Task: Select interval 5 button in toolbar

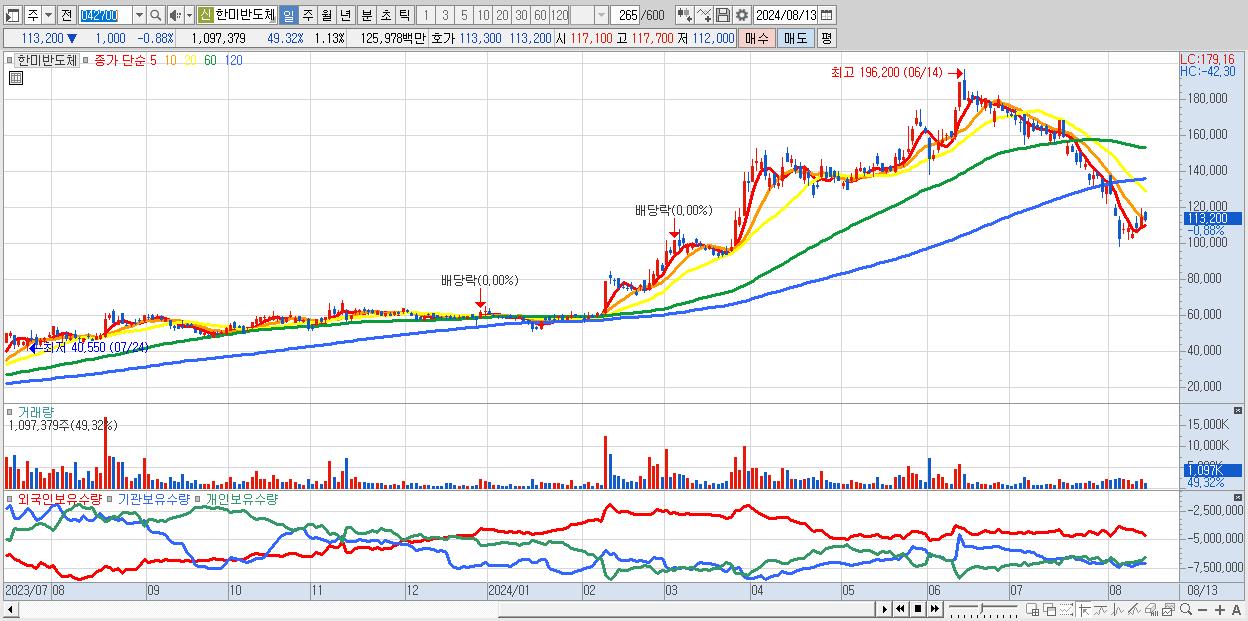Action: click(x=464, y=15)
